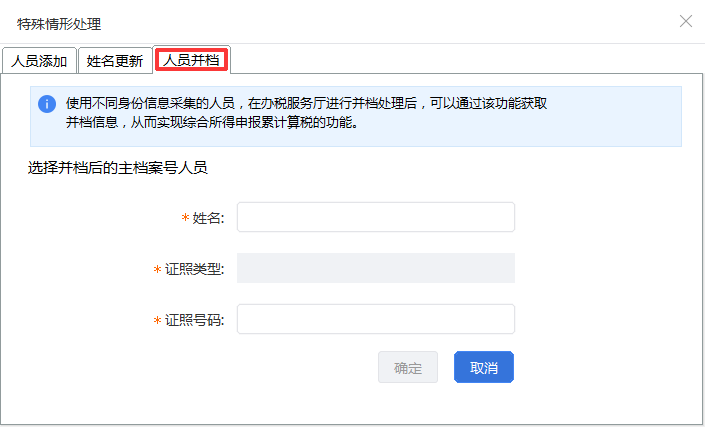
Task: Click the blue info icon in the banner
Action: [x=46, y=104]
